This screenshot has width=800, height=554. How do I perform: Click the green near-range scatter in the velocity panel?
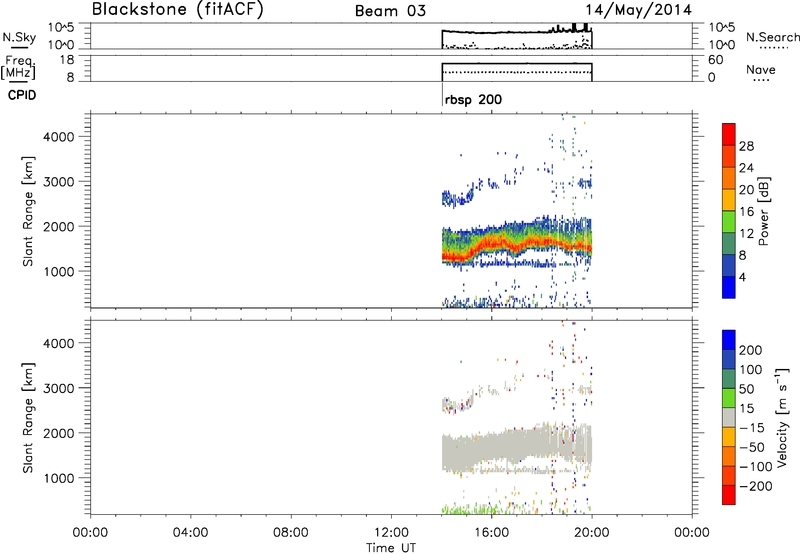tap(469, 509)
